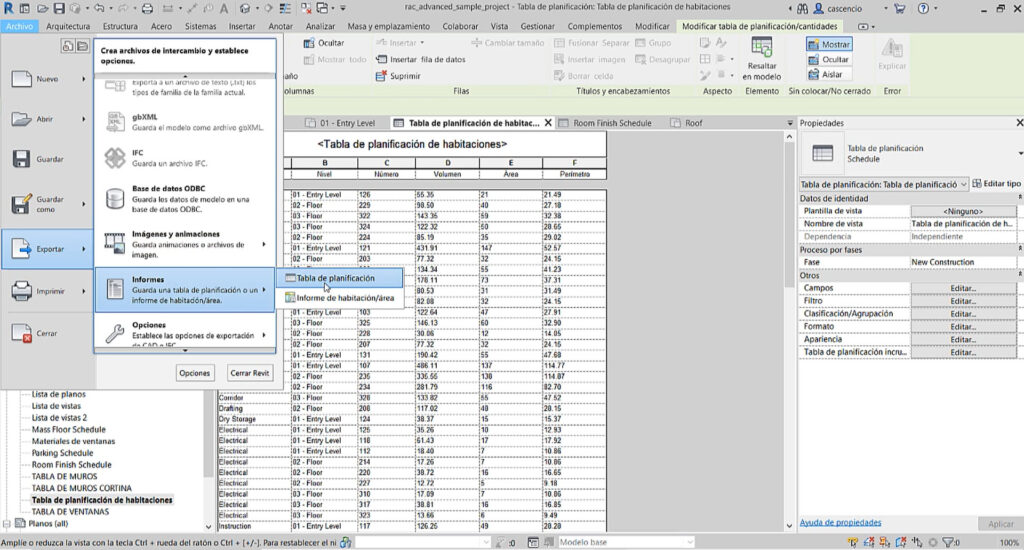The height and width of the screenshot is (550, 1024).
Task: Switch to the Room Finish Schedule tab
Action: click(611, 123)
